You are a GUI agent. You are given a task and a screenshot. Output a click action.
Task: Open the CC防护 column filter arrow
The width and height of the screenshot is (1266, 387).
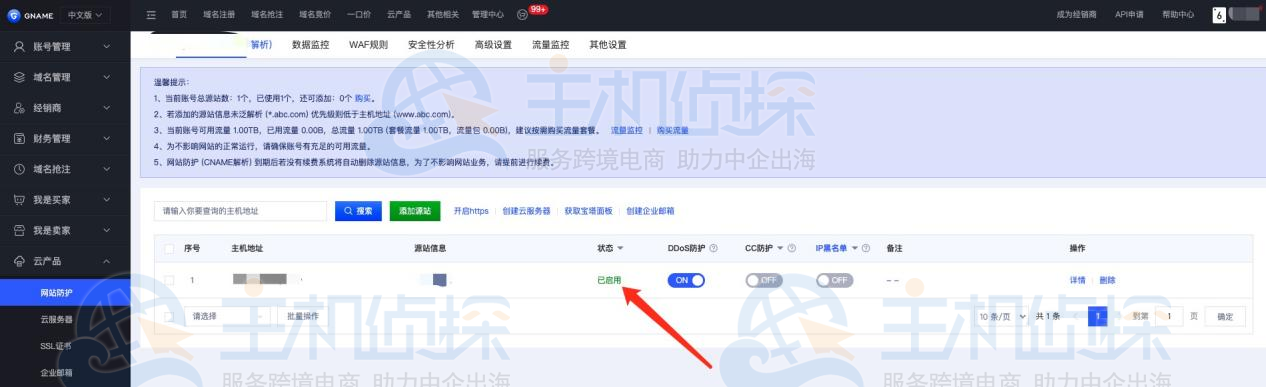click(x=780, y=248)
